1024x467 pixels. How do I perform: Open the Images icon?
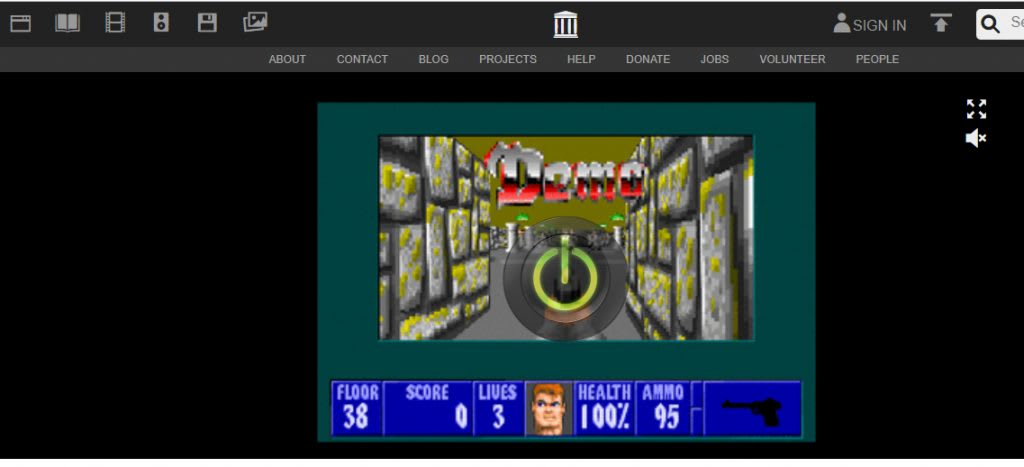[255, 23]
